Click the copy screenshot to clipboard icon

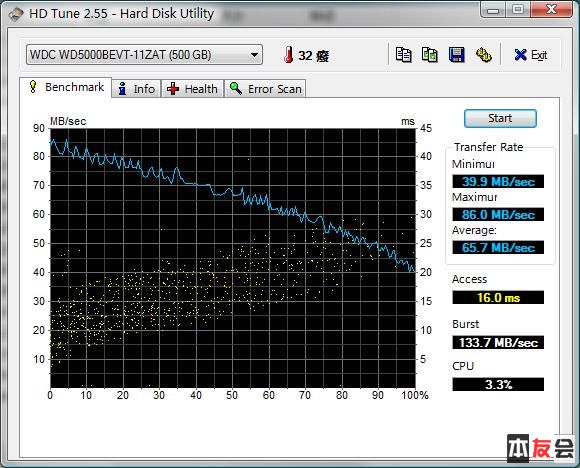tap(429, 55)
